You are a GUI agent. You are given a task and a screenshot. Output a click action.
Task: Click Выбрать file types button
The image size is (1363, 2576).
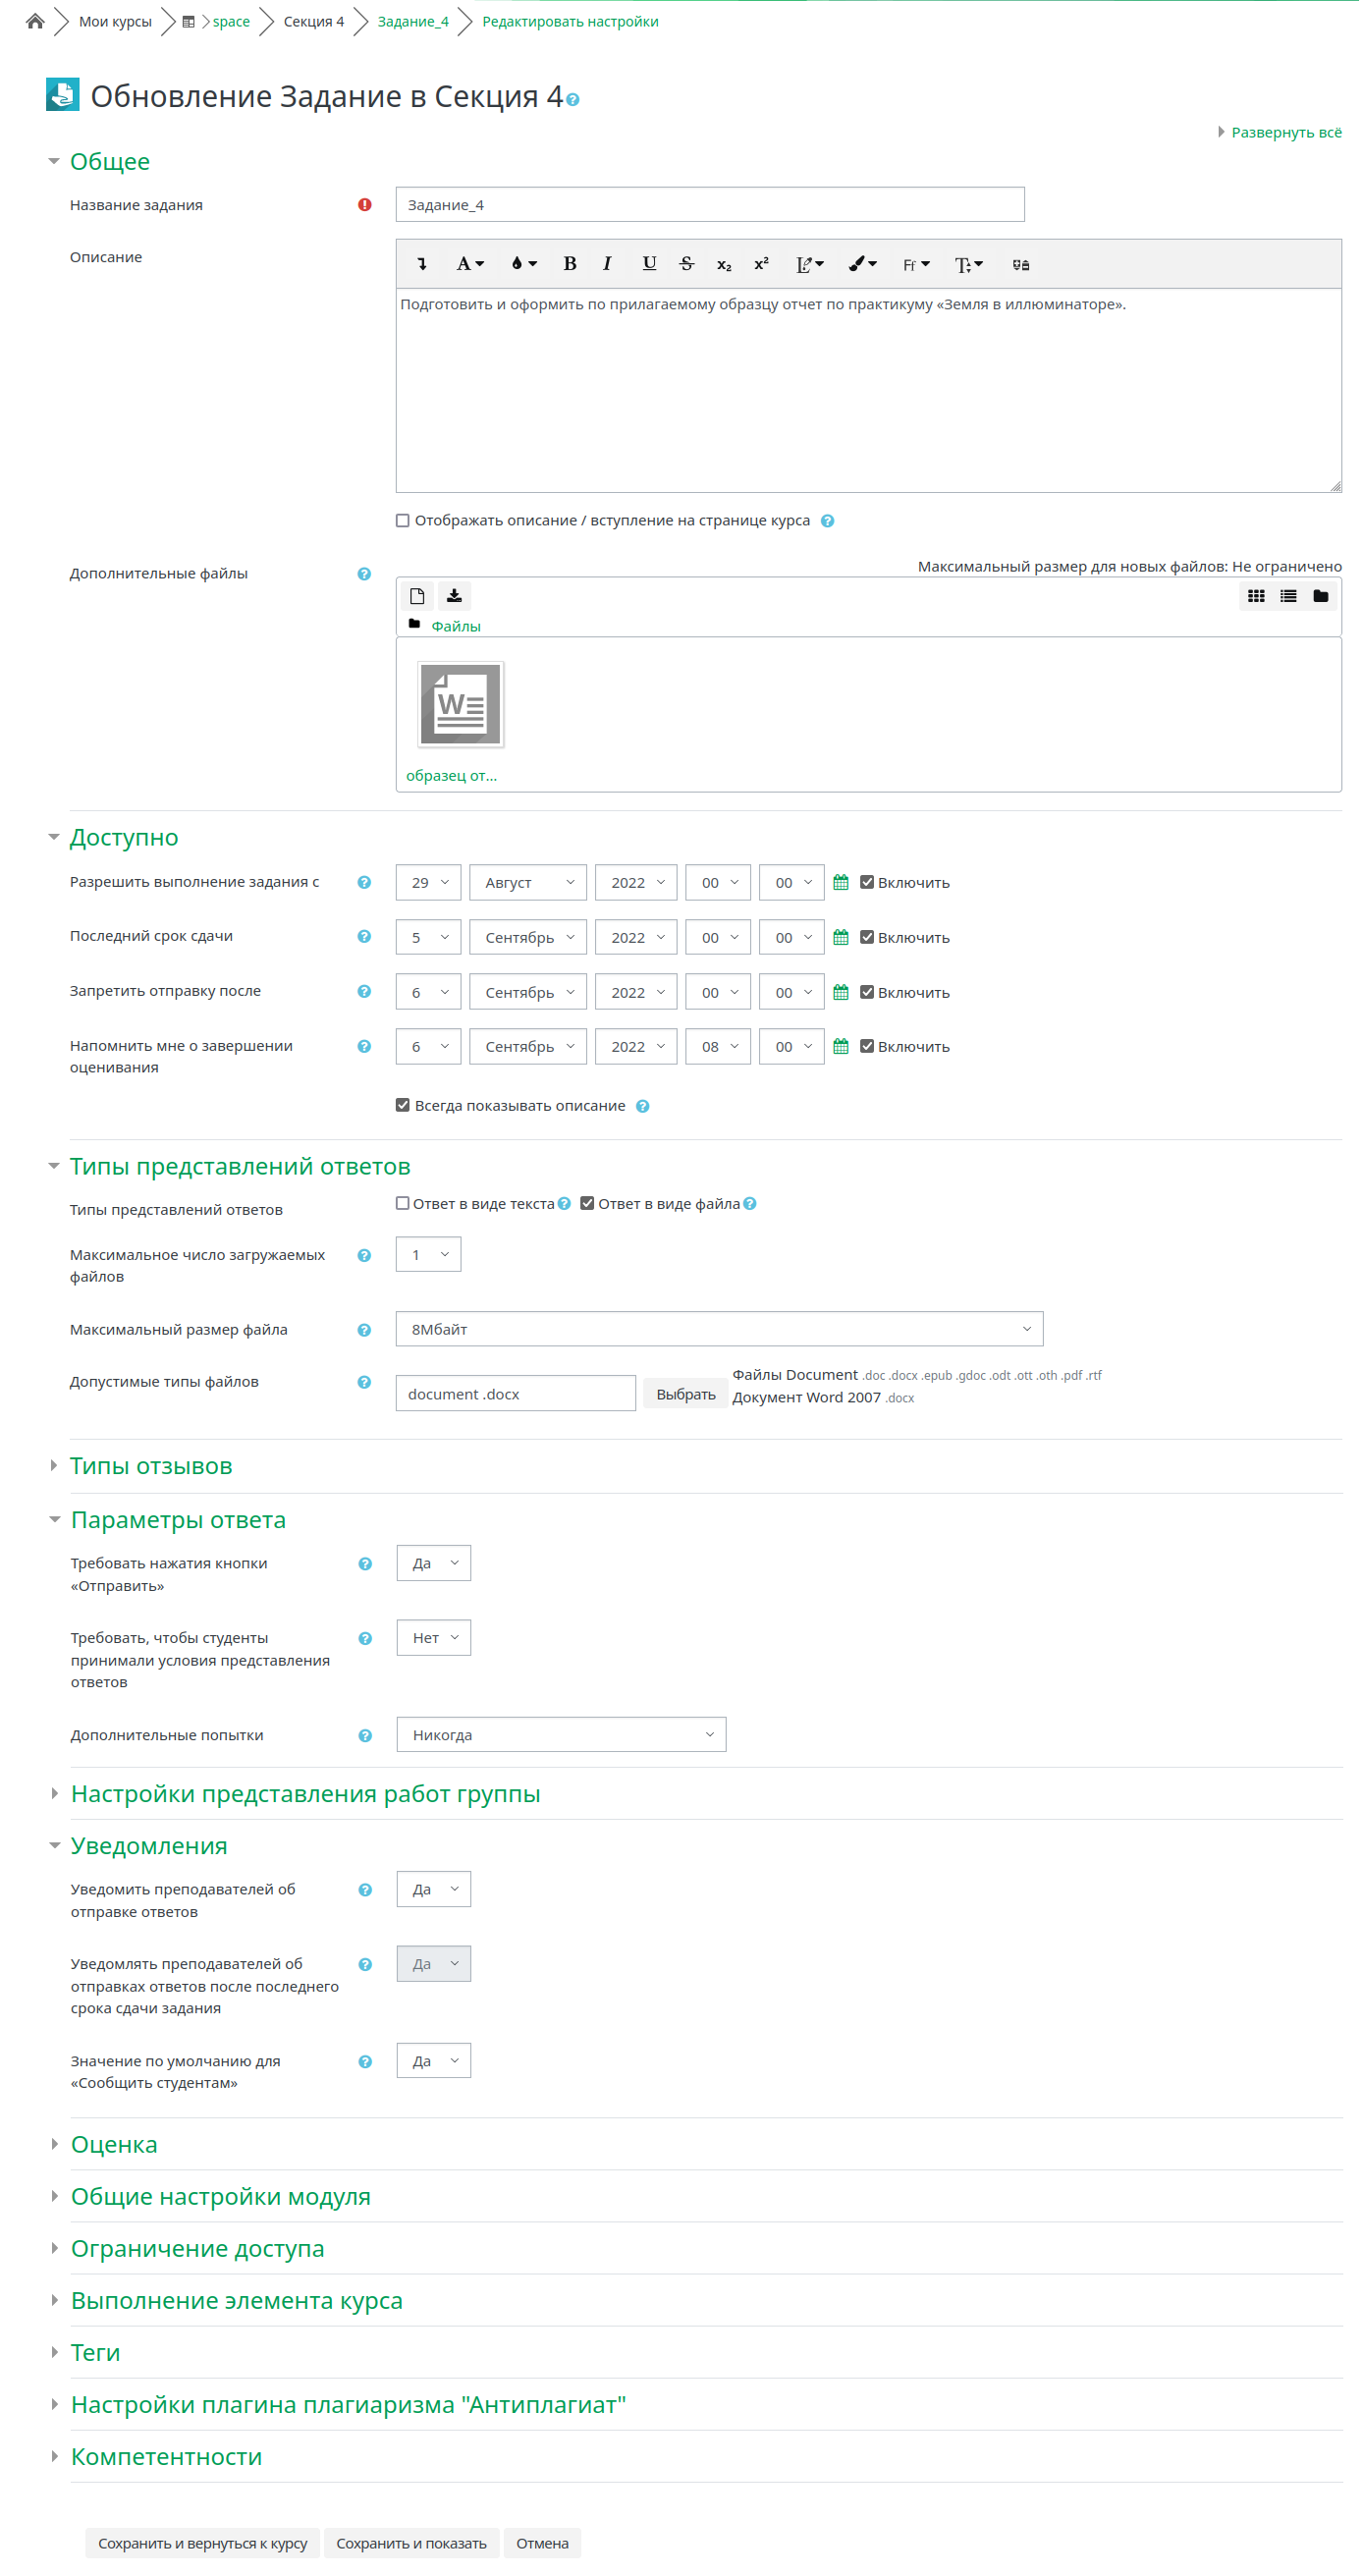685,1394
